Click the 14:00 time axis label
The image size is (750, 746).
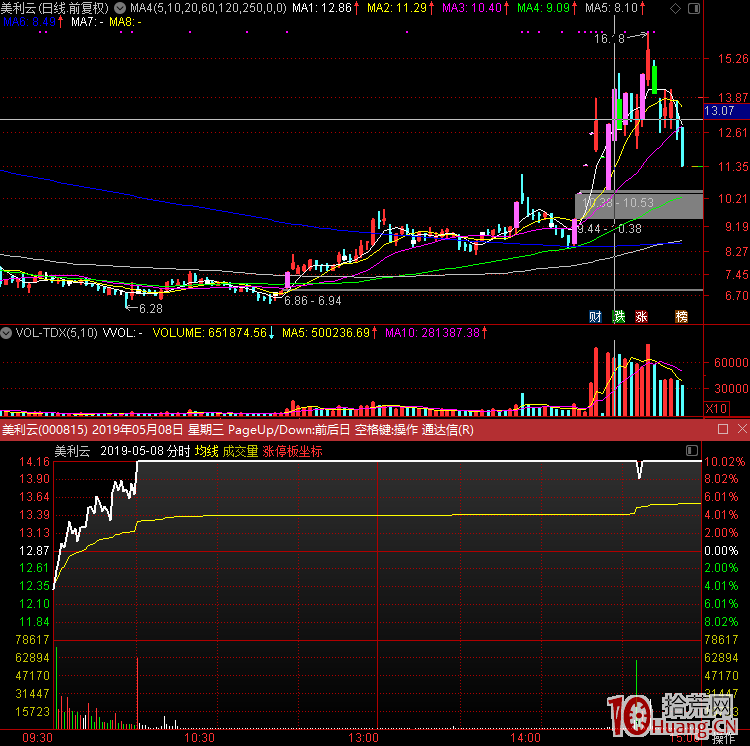[x=525, y=738]
